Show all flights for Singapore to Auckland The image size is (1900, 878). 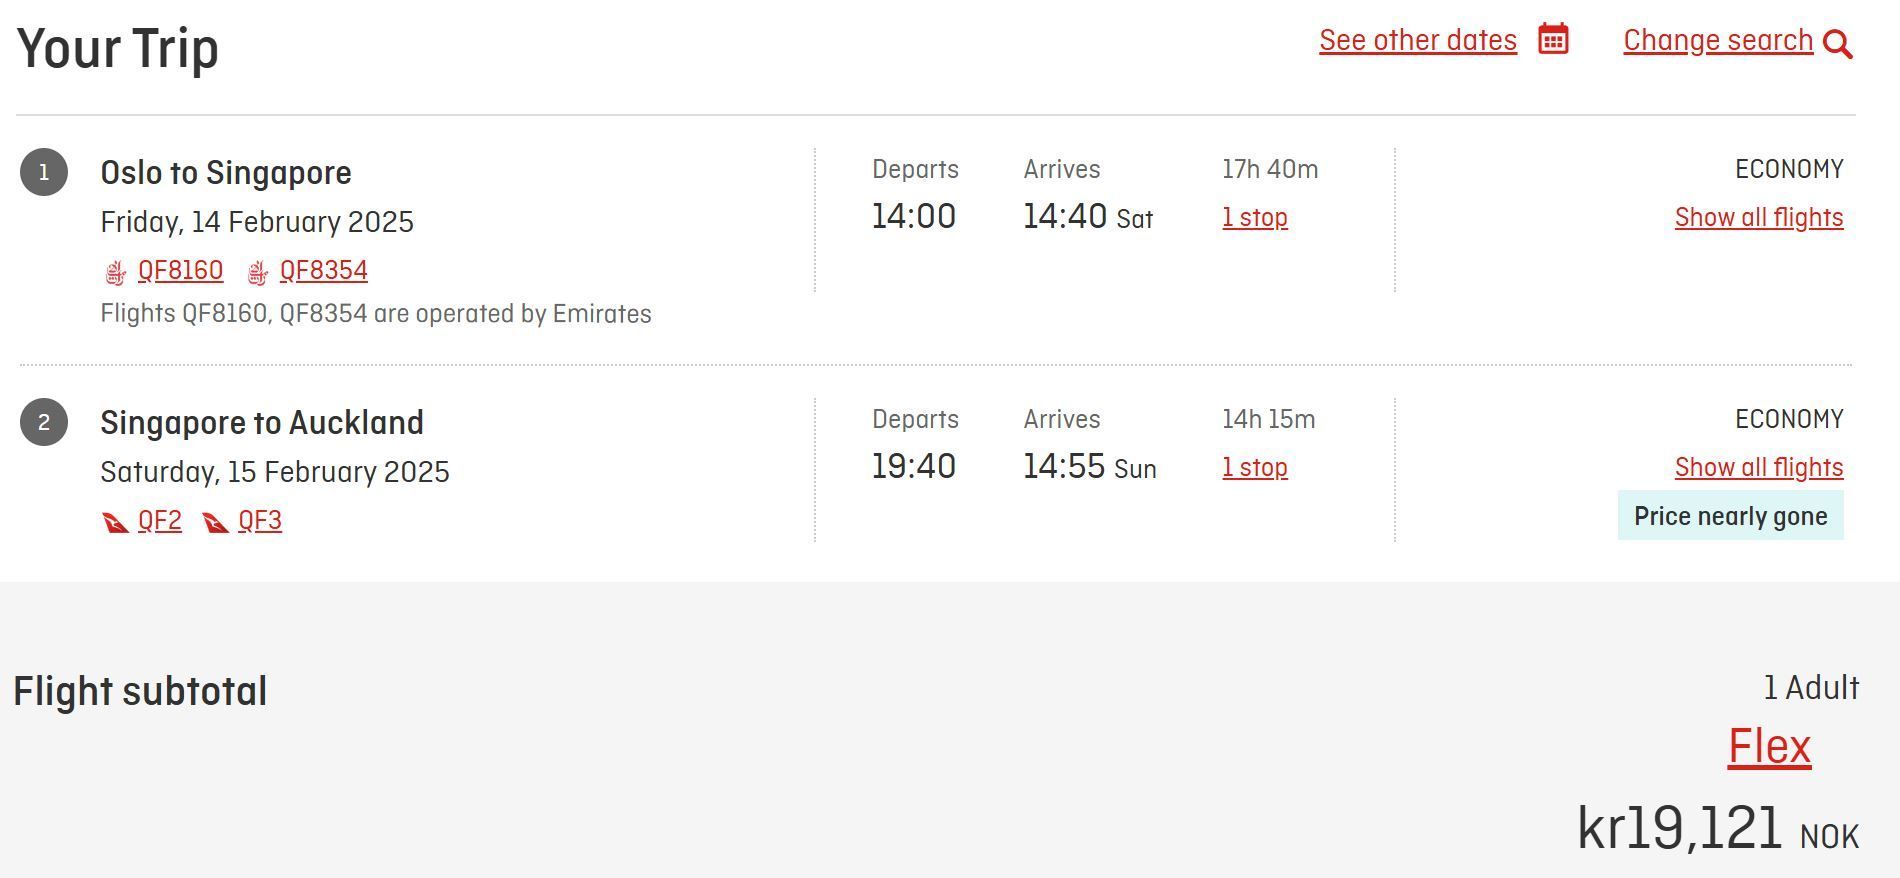click(1758, 467)
